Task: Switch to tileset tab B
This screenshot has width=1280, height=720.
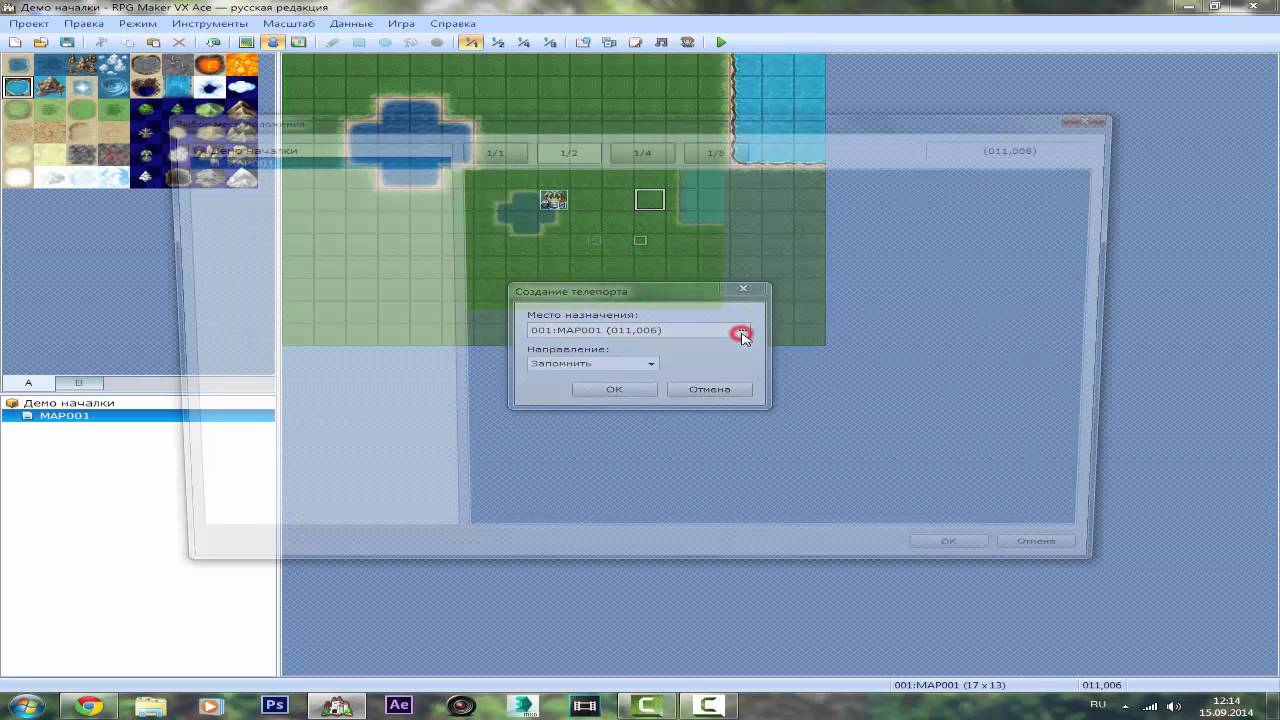Action: 78,383
